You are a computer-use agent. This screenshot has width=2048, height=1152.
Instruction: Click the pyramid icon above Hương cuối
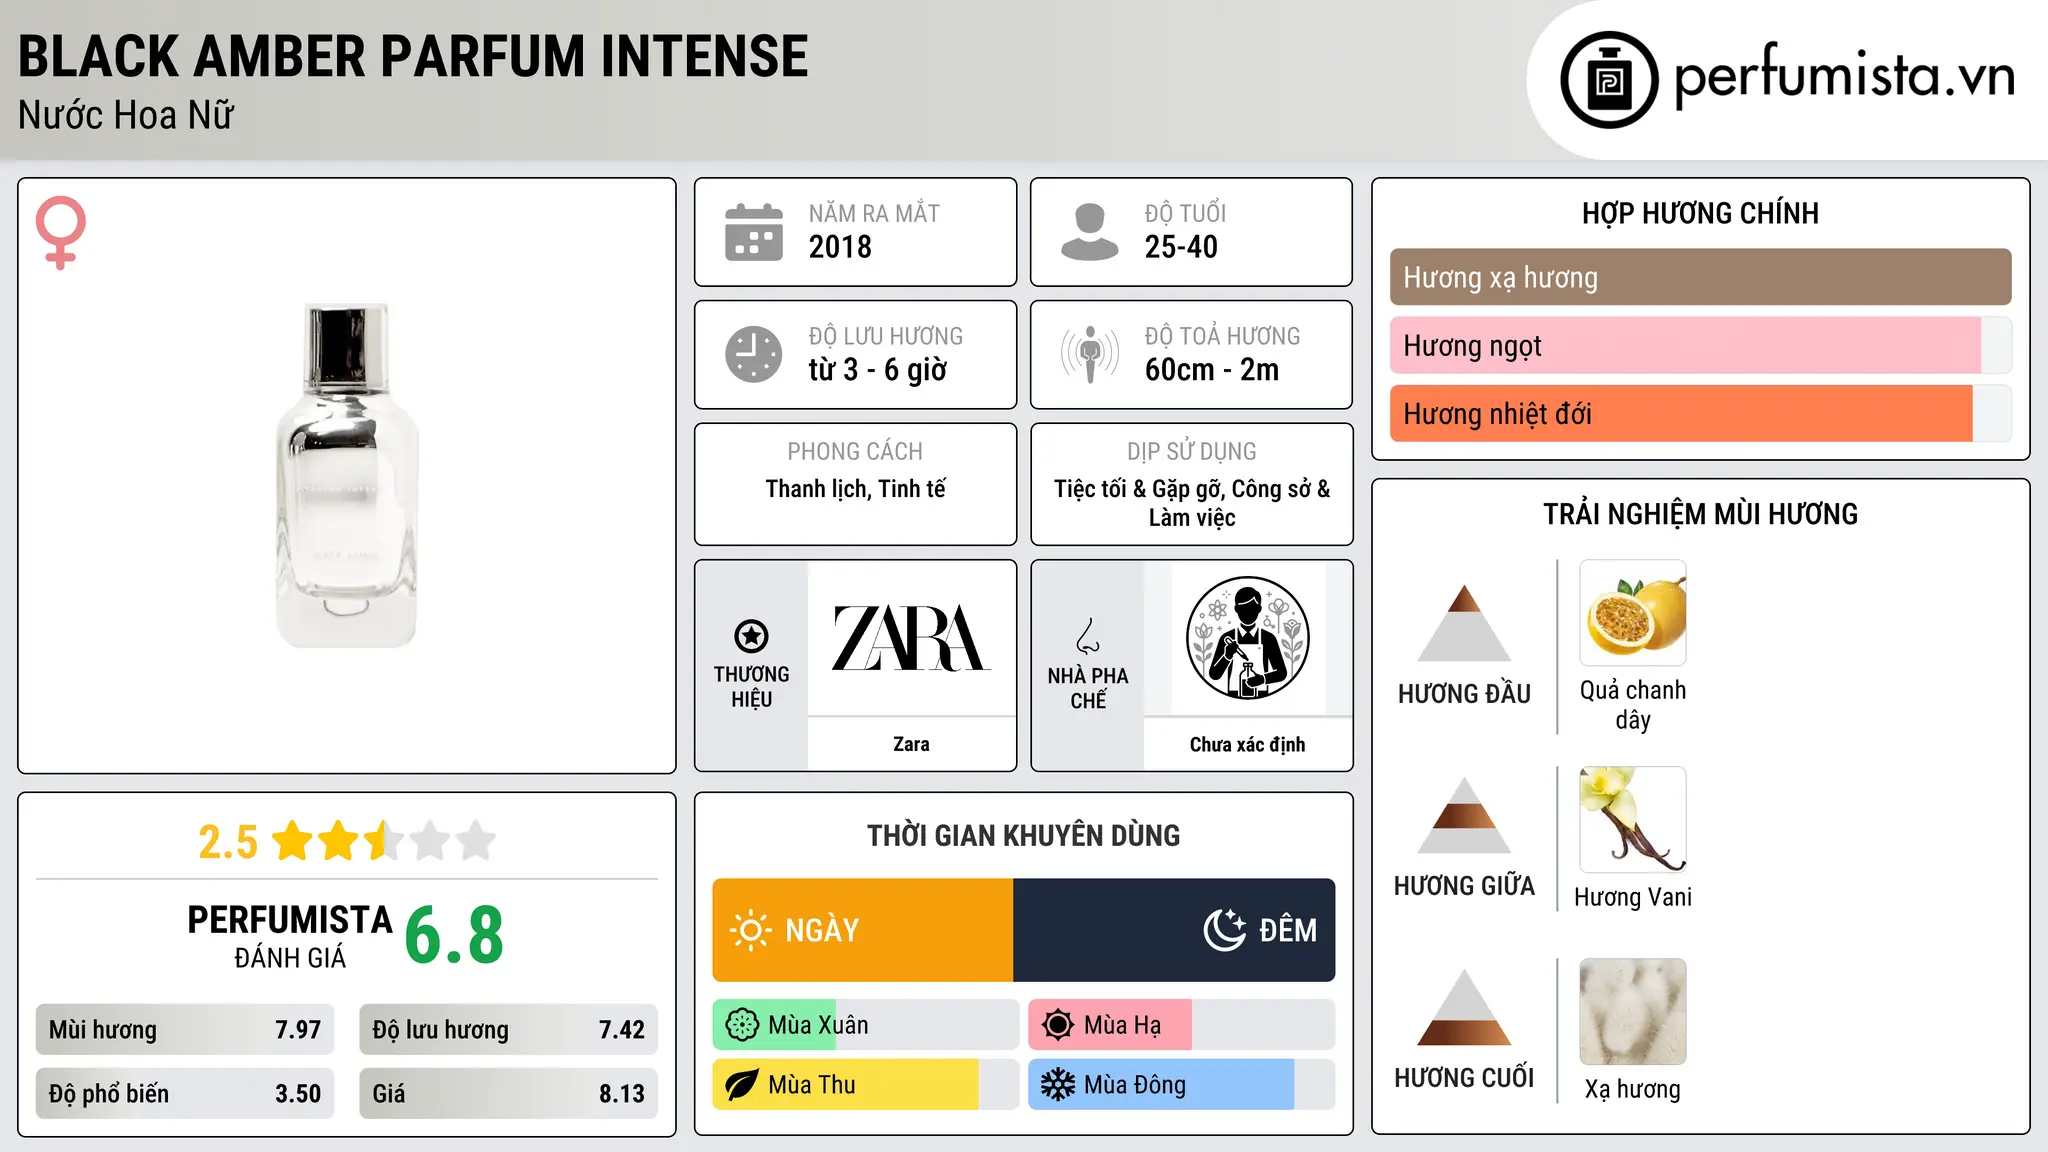coord(1464,1007)
